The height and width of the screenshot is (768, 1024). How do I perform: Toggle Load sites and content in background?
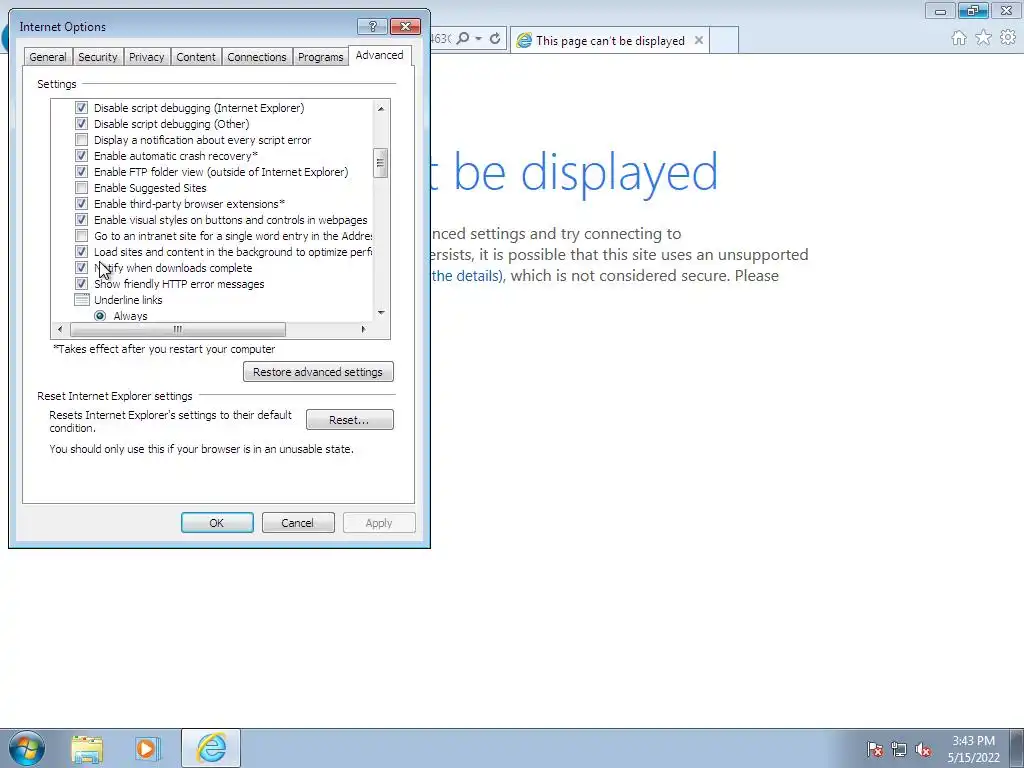coord(81,251)
